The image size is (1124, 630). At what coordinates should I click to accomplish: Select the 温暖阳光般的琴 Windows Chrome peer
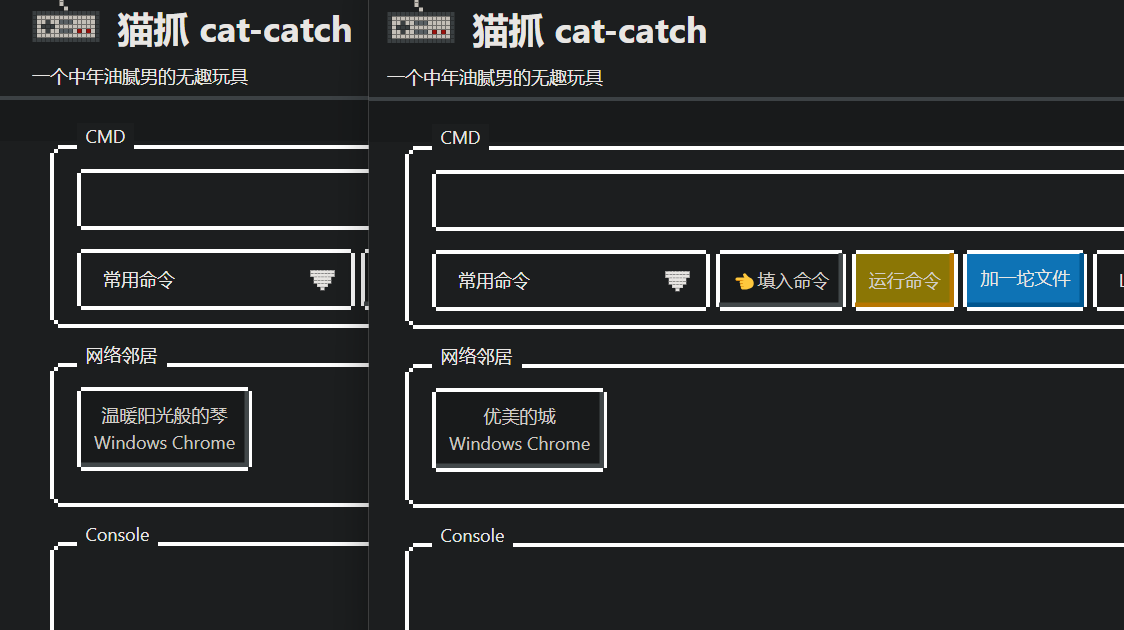pyautogui.click(x=164, y=429)
